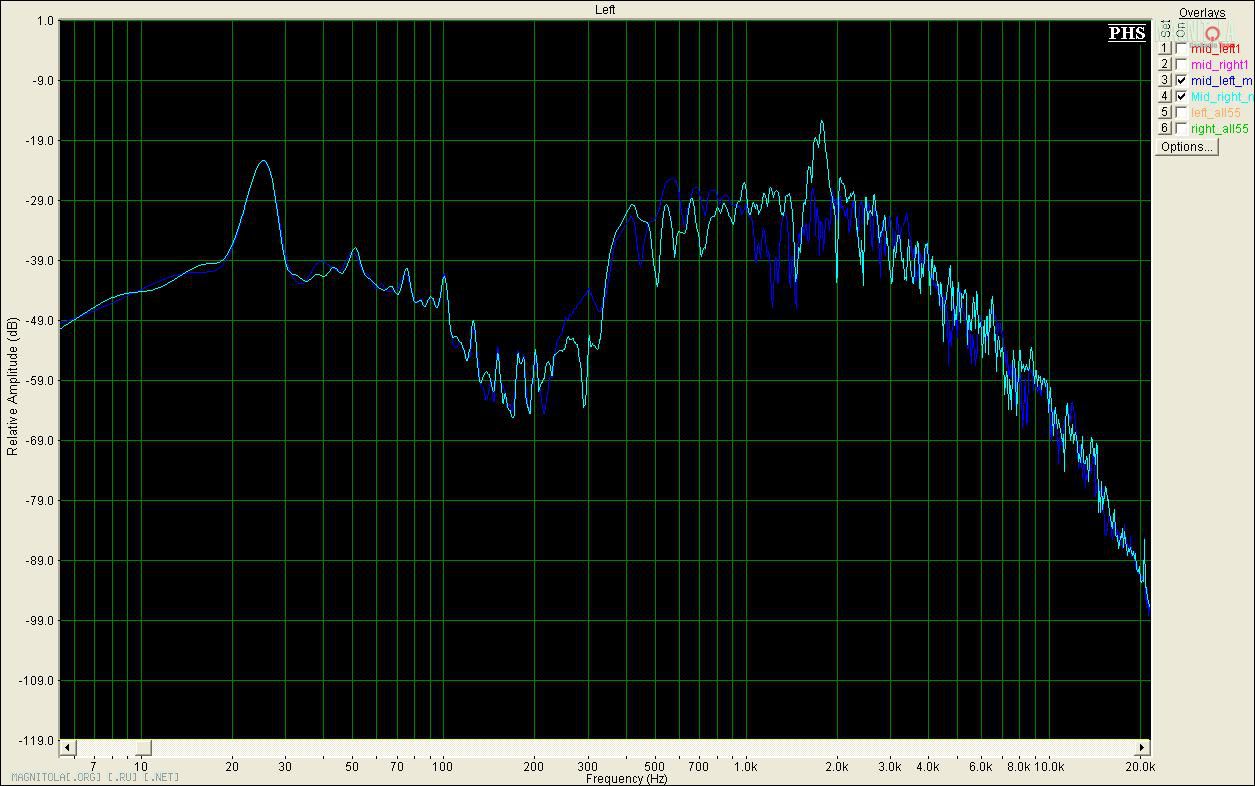Click Set button 3 for overlays
The height and width of the screenshot is (786, 1255).
[1165, 80]
